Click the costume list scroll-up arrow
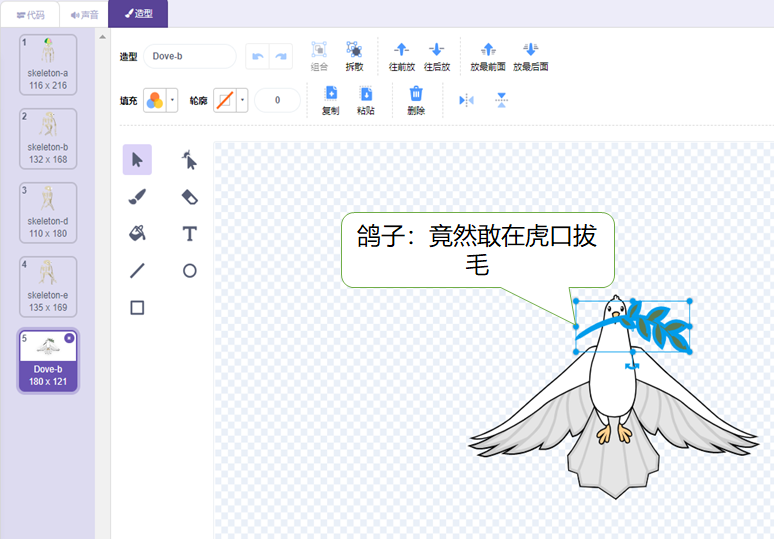 (x=102, y=37)
